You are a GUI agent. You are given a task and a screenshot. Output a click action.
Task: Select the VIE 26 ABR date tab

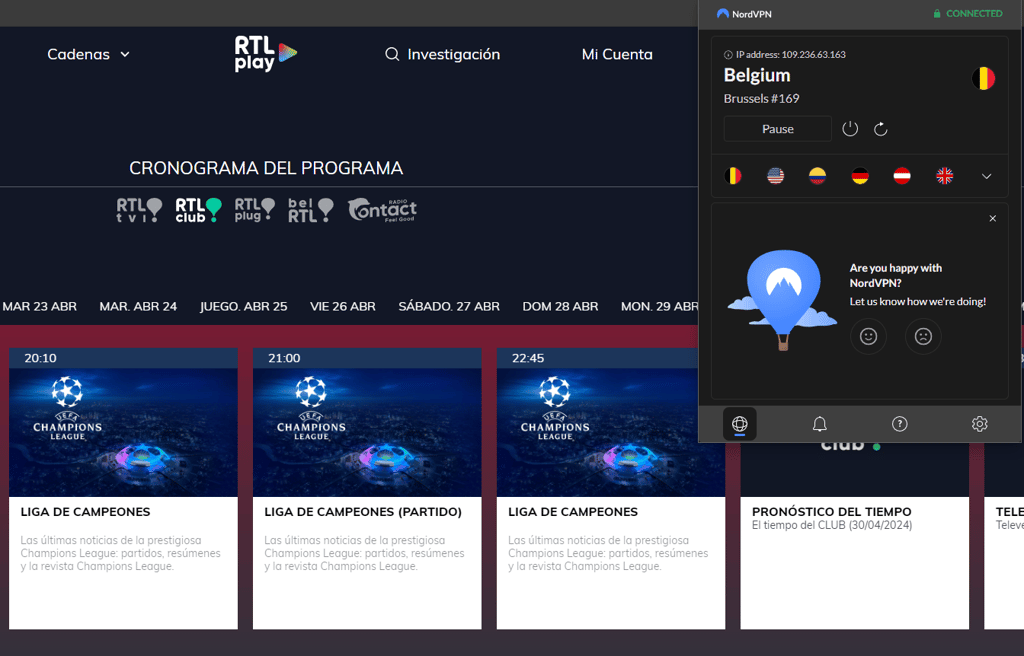(x=343, y=306)
